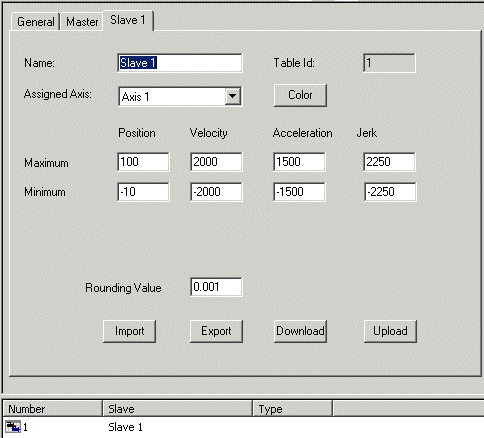484x438 pixels.
Task: Click the Color button
Action: pos(300,95)
